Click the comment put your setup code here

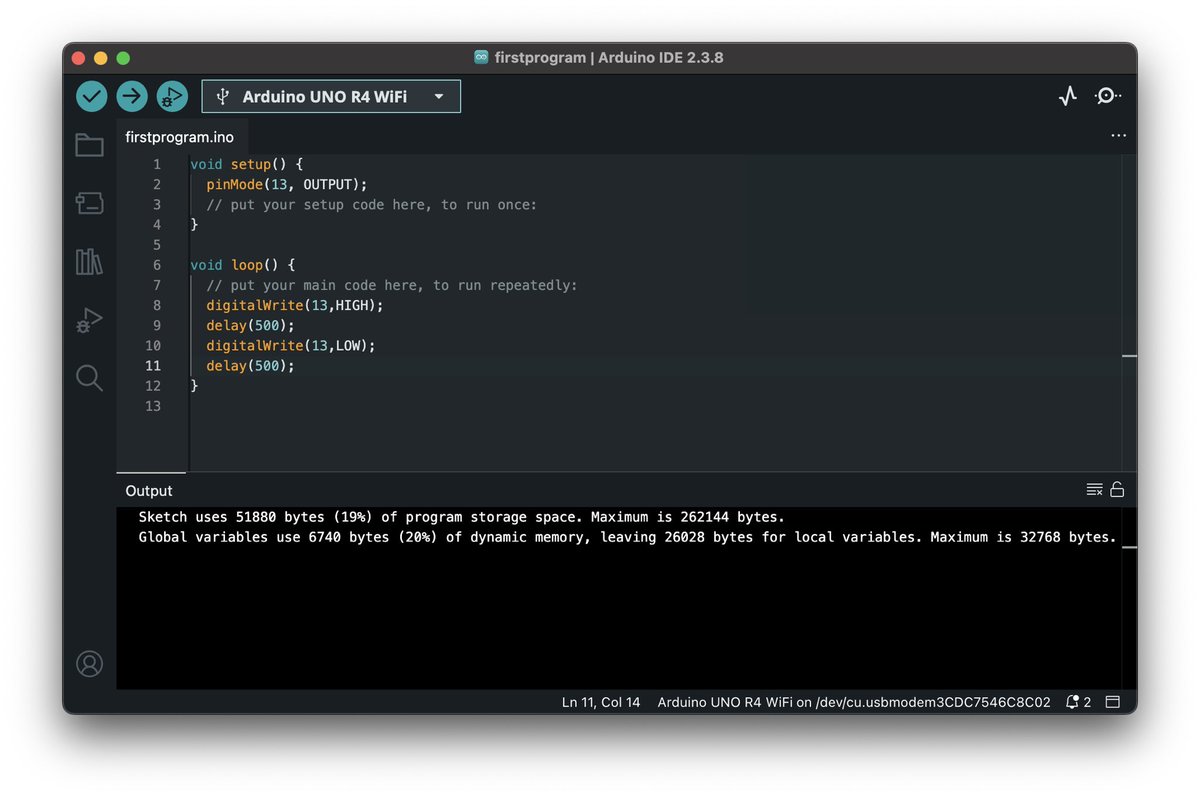[372, 204]
